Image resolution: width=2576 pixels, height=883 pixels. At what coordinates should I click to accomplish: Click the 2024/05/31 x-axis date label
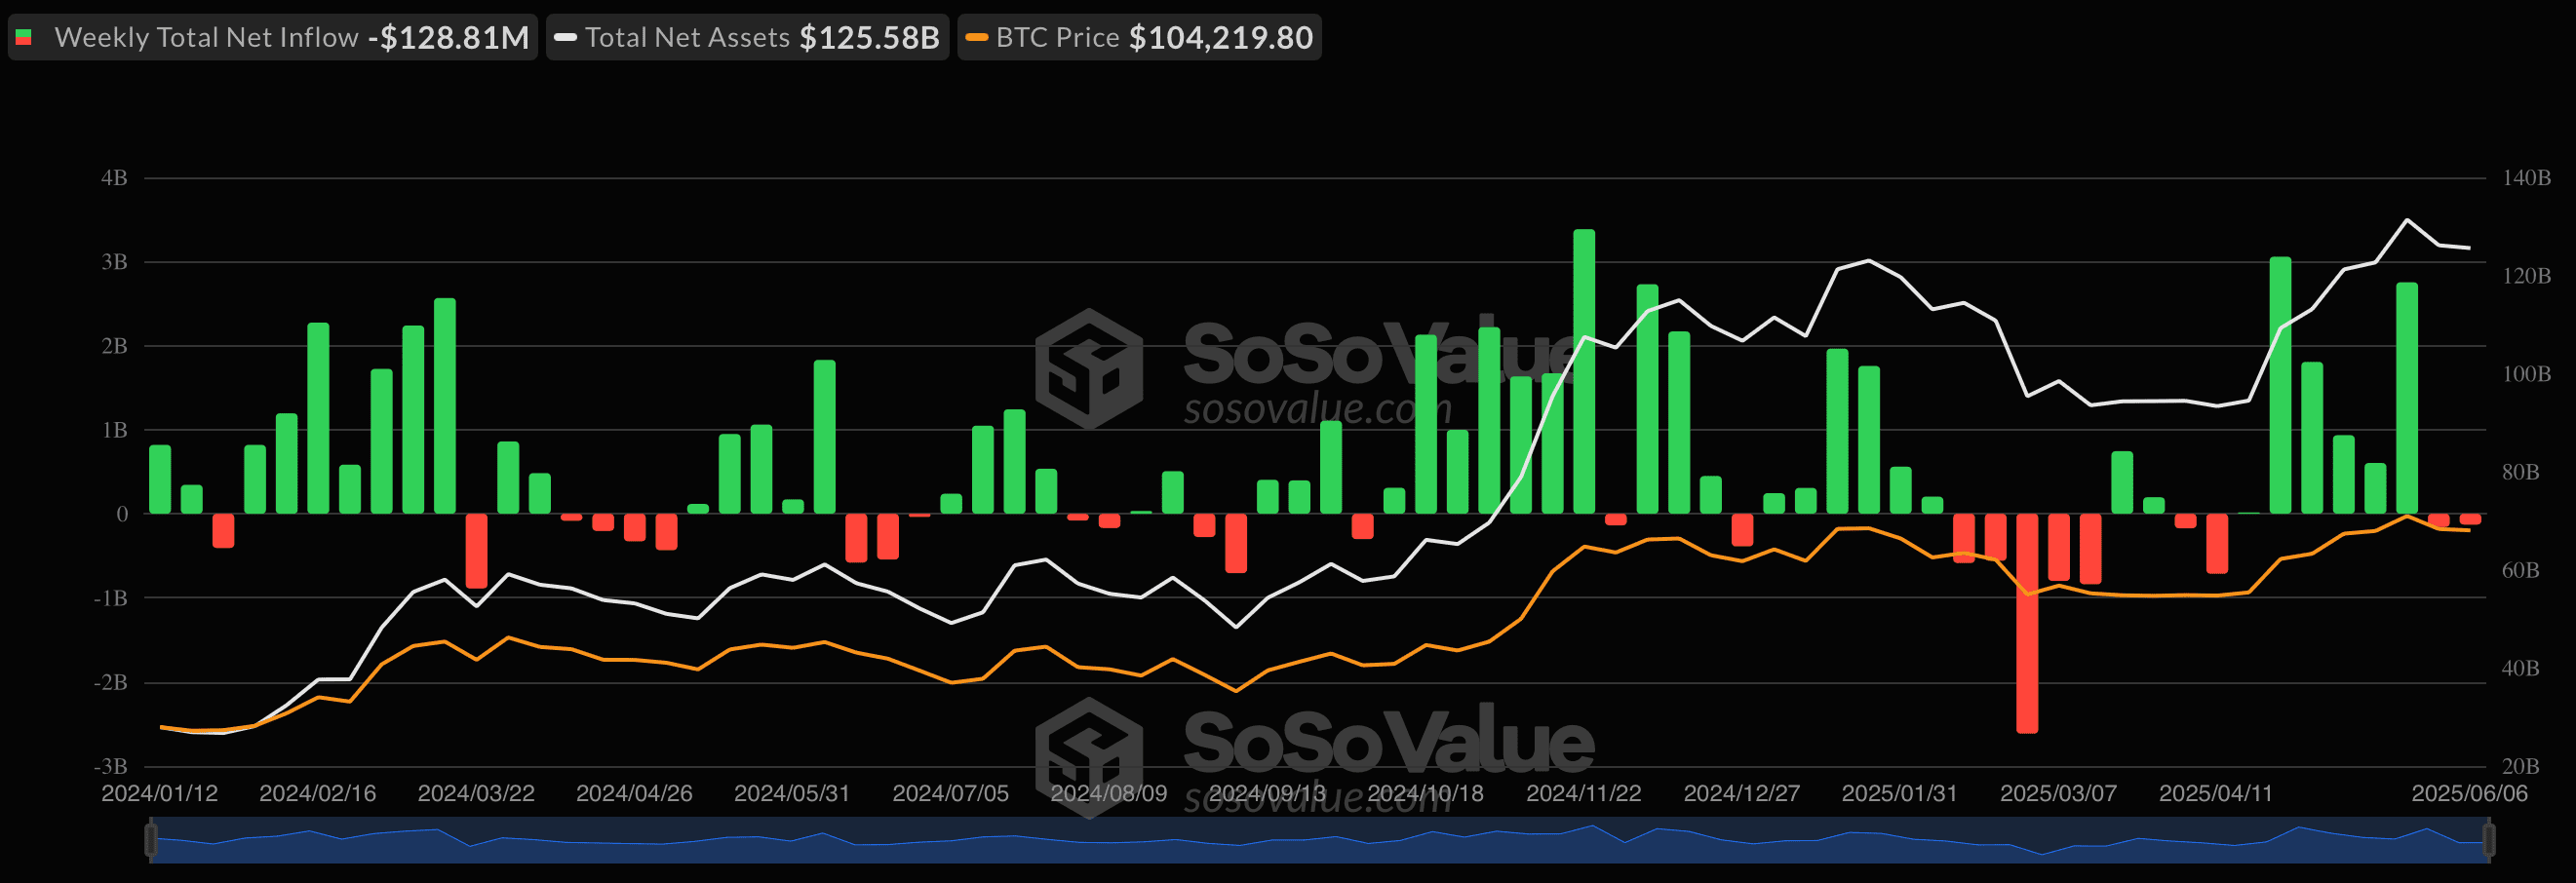(x=792, y=794)
